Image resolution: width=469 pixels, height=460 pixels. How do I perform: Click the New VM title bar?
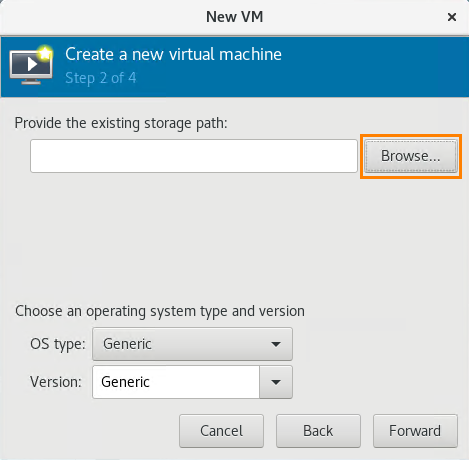[x=234, y=17]
